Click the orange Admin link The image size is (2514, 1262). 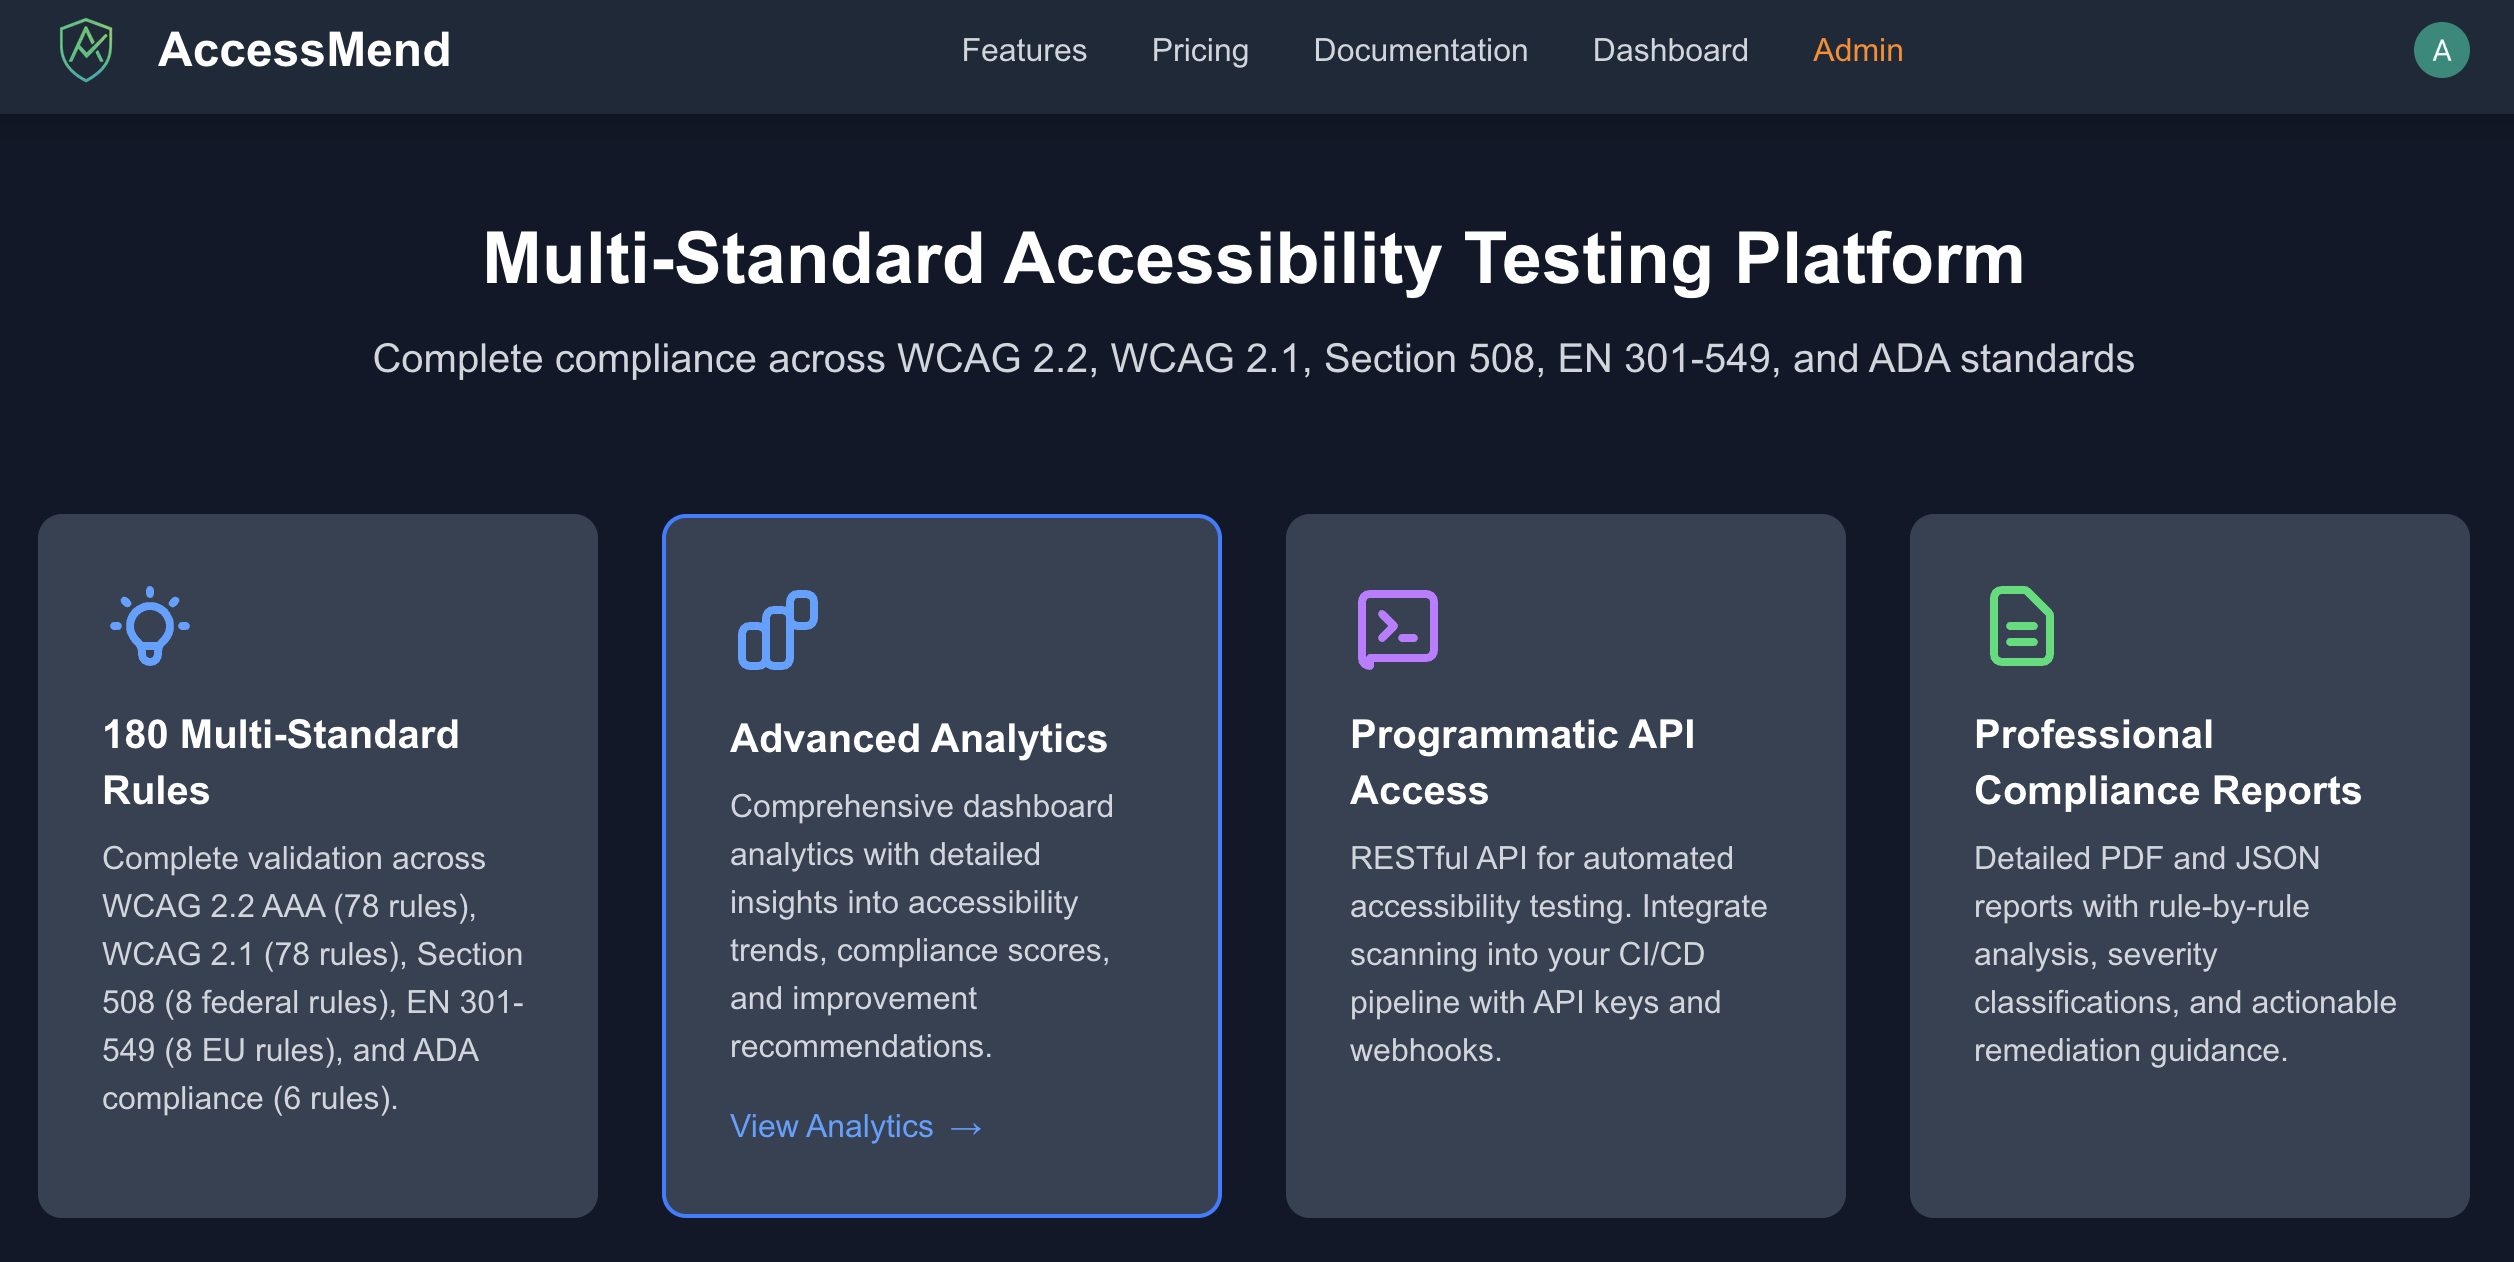[1857, 49]
